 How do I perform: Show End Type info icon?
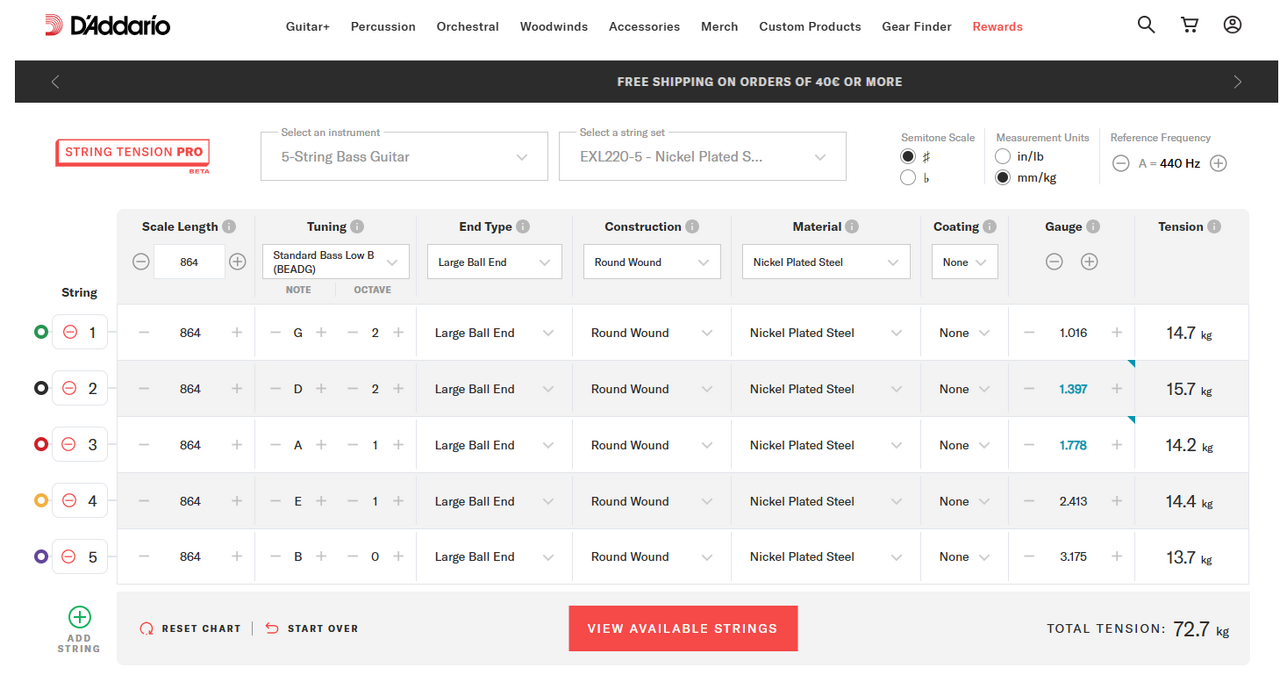click(523, 227)
